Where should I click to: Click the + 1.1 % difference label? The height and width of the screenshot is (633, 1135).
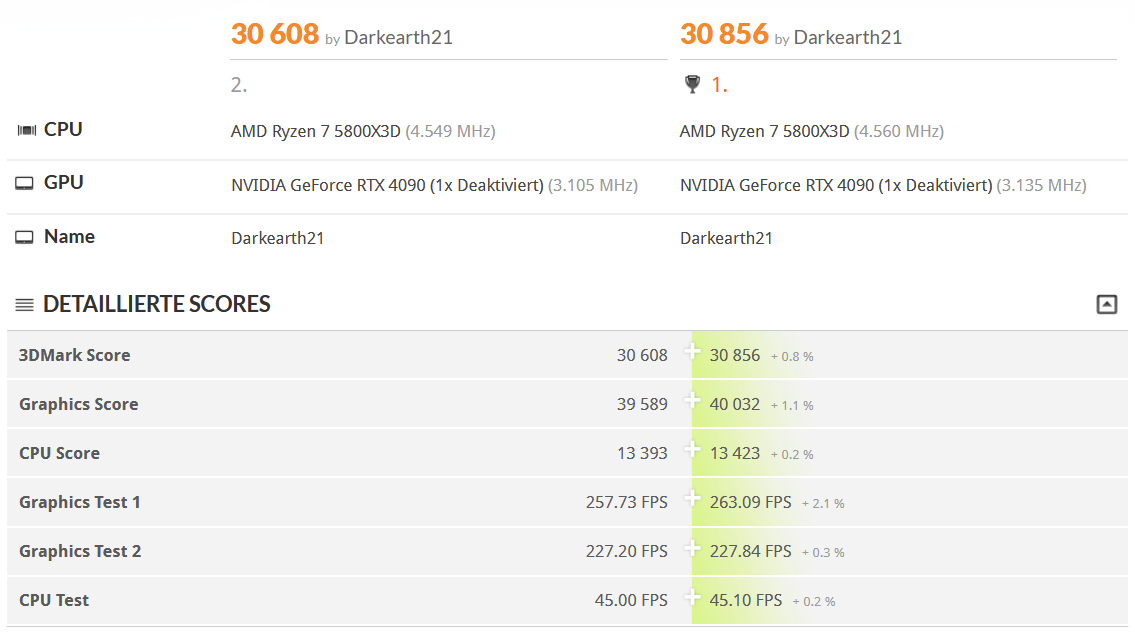point(792,406)
